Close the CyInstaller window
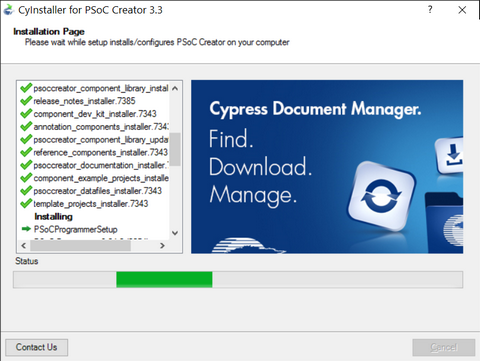The width and height of the screenshot is (480, 361). point(462,10)
